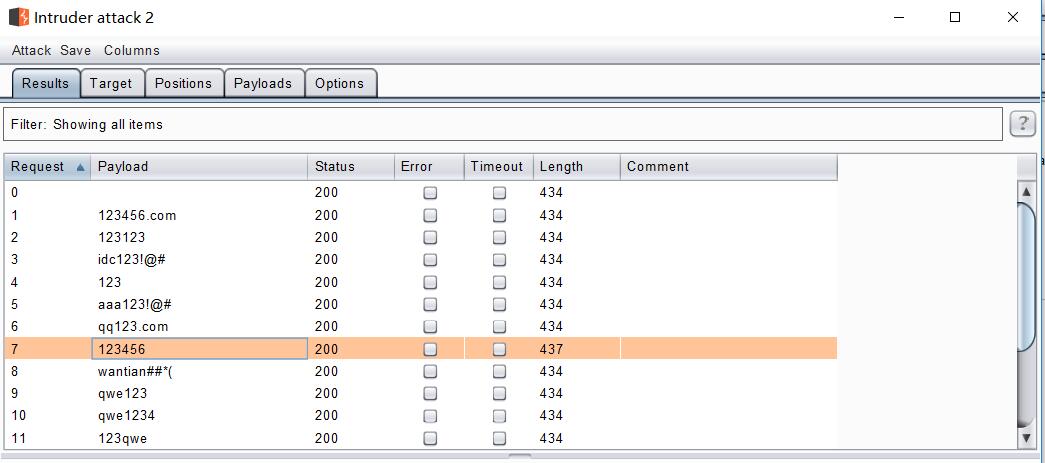The image size is (1045, 463).
Task: Sort by the Comment column header
Action: (x=728, y=167)
